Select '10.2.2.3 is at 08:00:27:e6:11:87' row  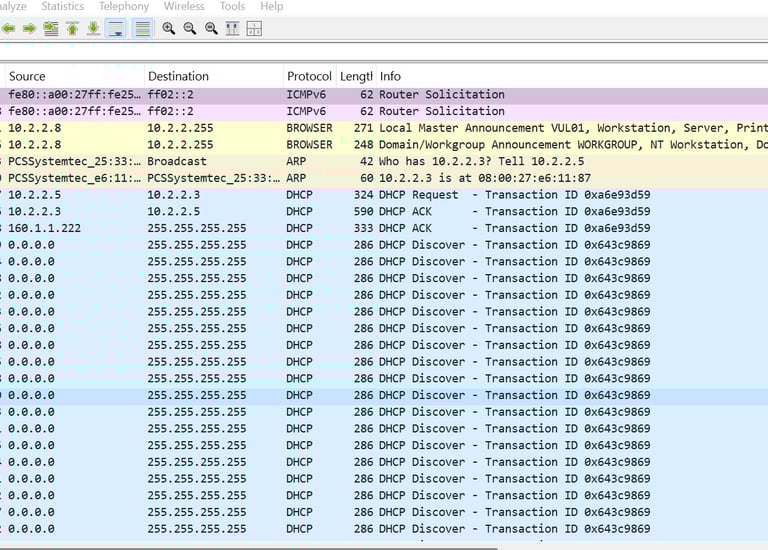[384, 178]
